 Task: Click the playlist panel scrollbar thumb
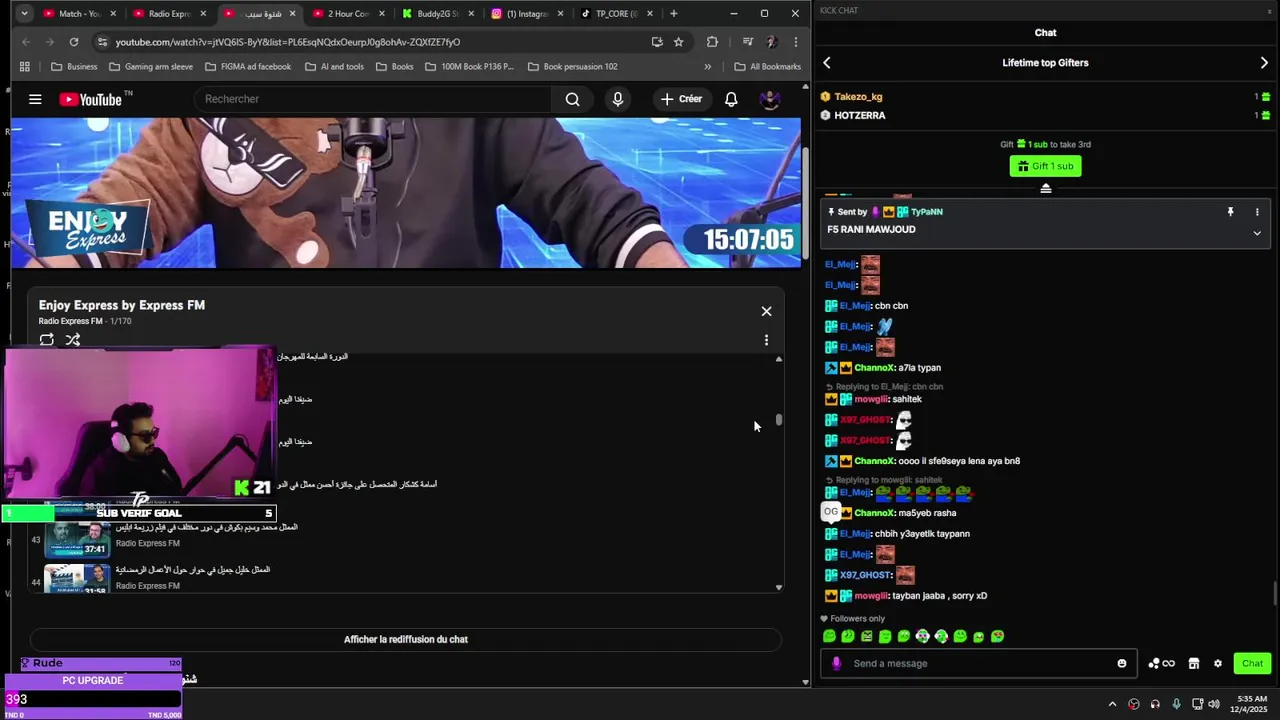coord(779,421)
